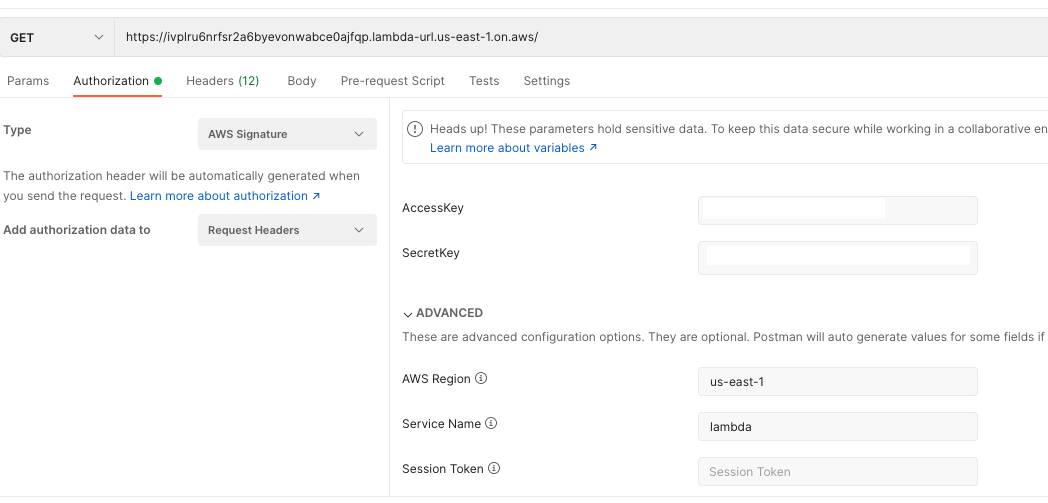Click the Session Token input field

tap(837, 472)
